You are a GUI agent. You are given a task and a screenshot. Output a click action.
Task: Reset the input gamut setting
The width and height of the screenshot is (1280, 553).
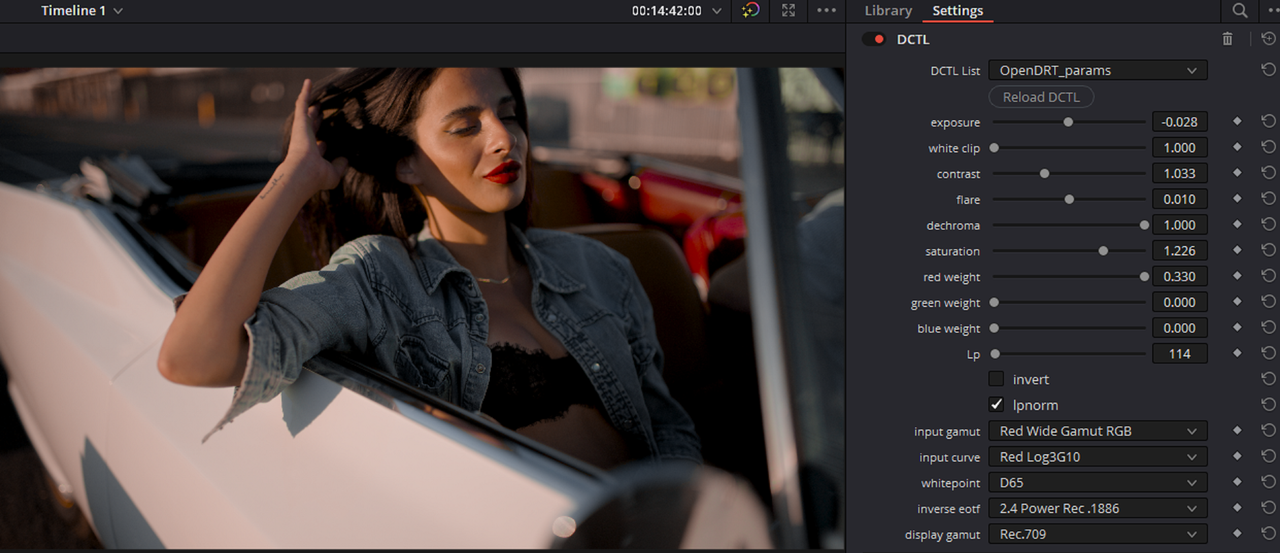coord(1268,431)
